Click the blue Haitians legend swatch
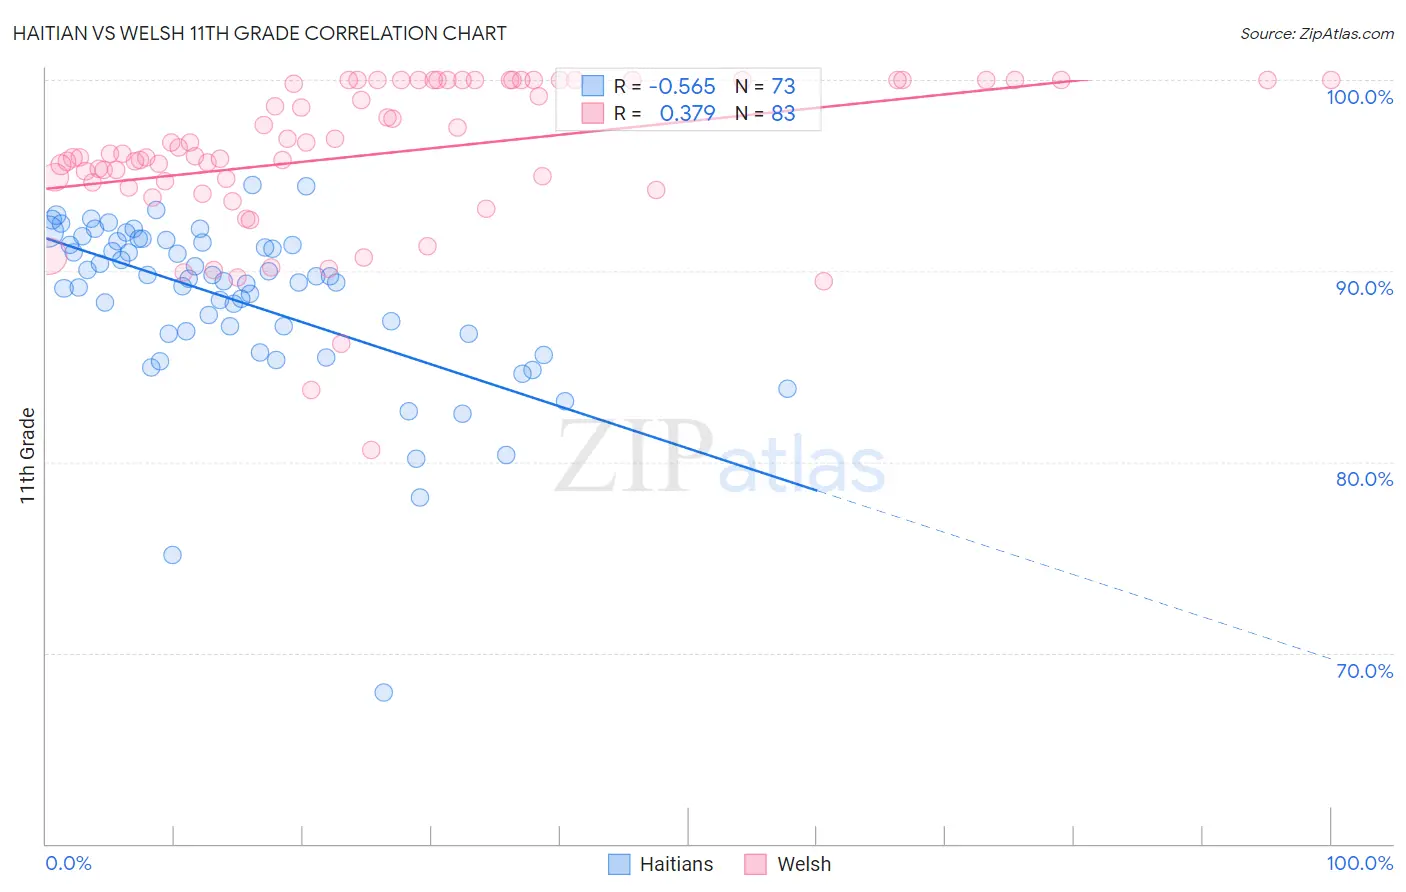 [619, 864]
